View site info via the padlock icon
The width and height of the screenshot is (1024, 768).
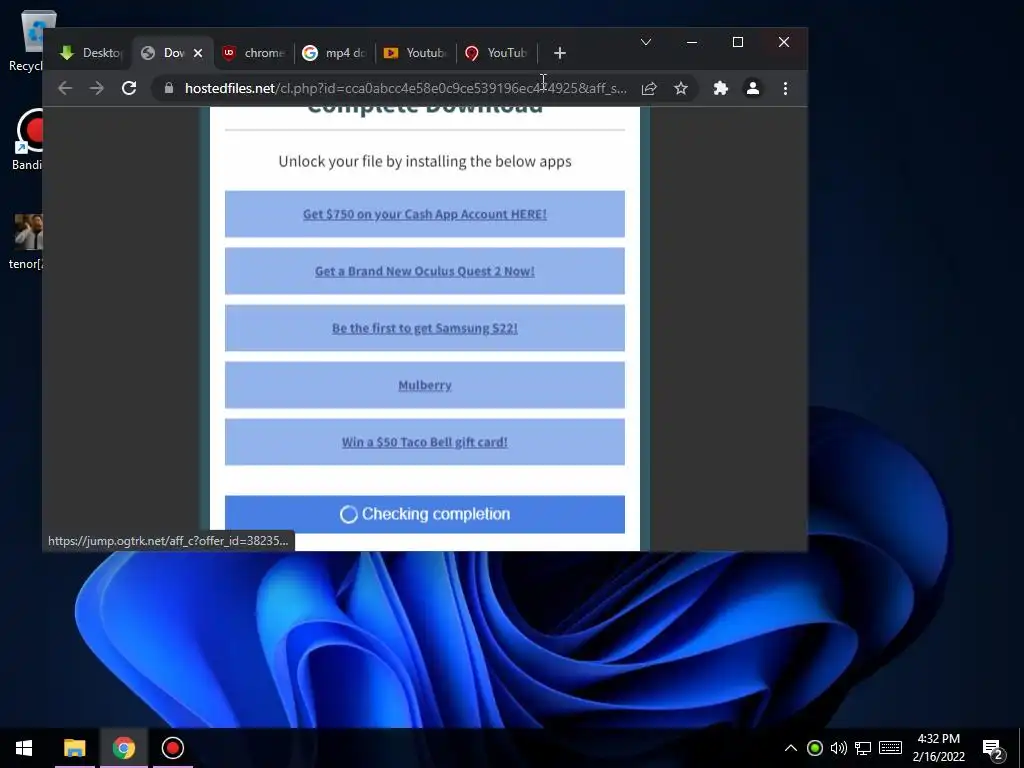(x=169, y=88)
